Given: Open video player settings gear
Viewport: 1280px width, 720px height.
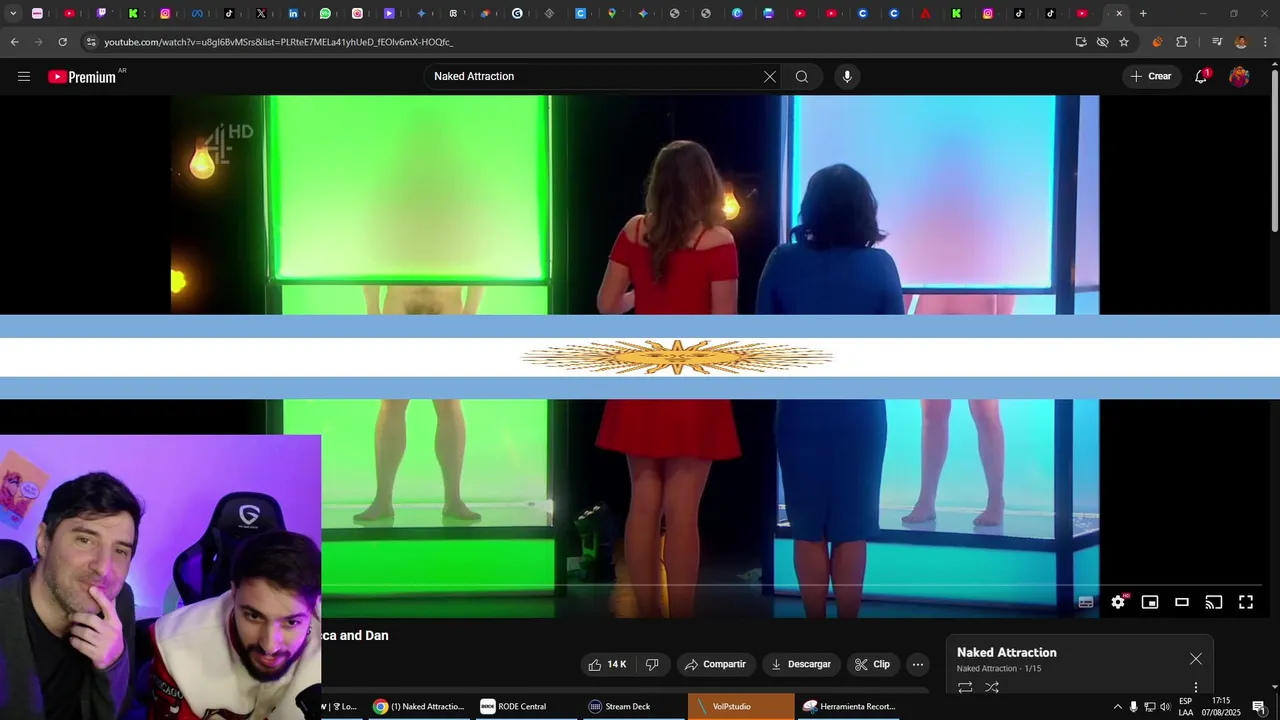Looking at the screenshot, I should [x=1118, y=602].
